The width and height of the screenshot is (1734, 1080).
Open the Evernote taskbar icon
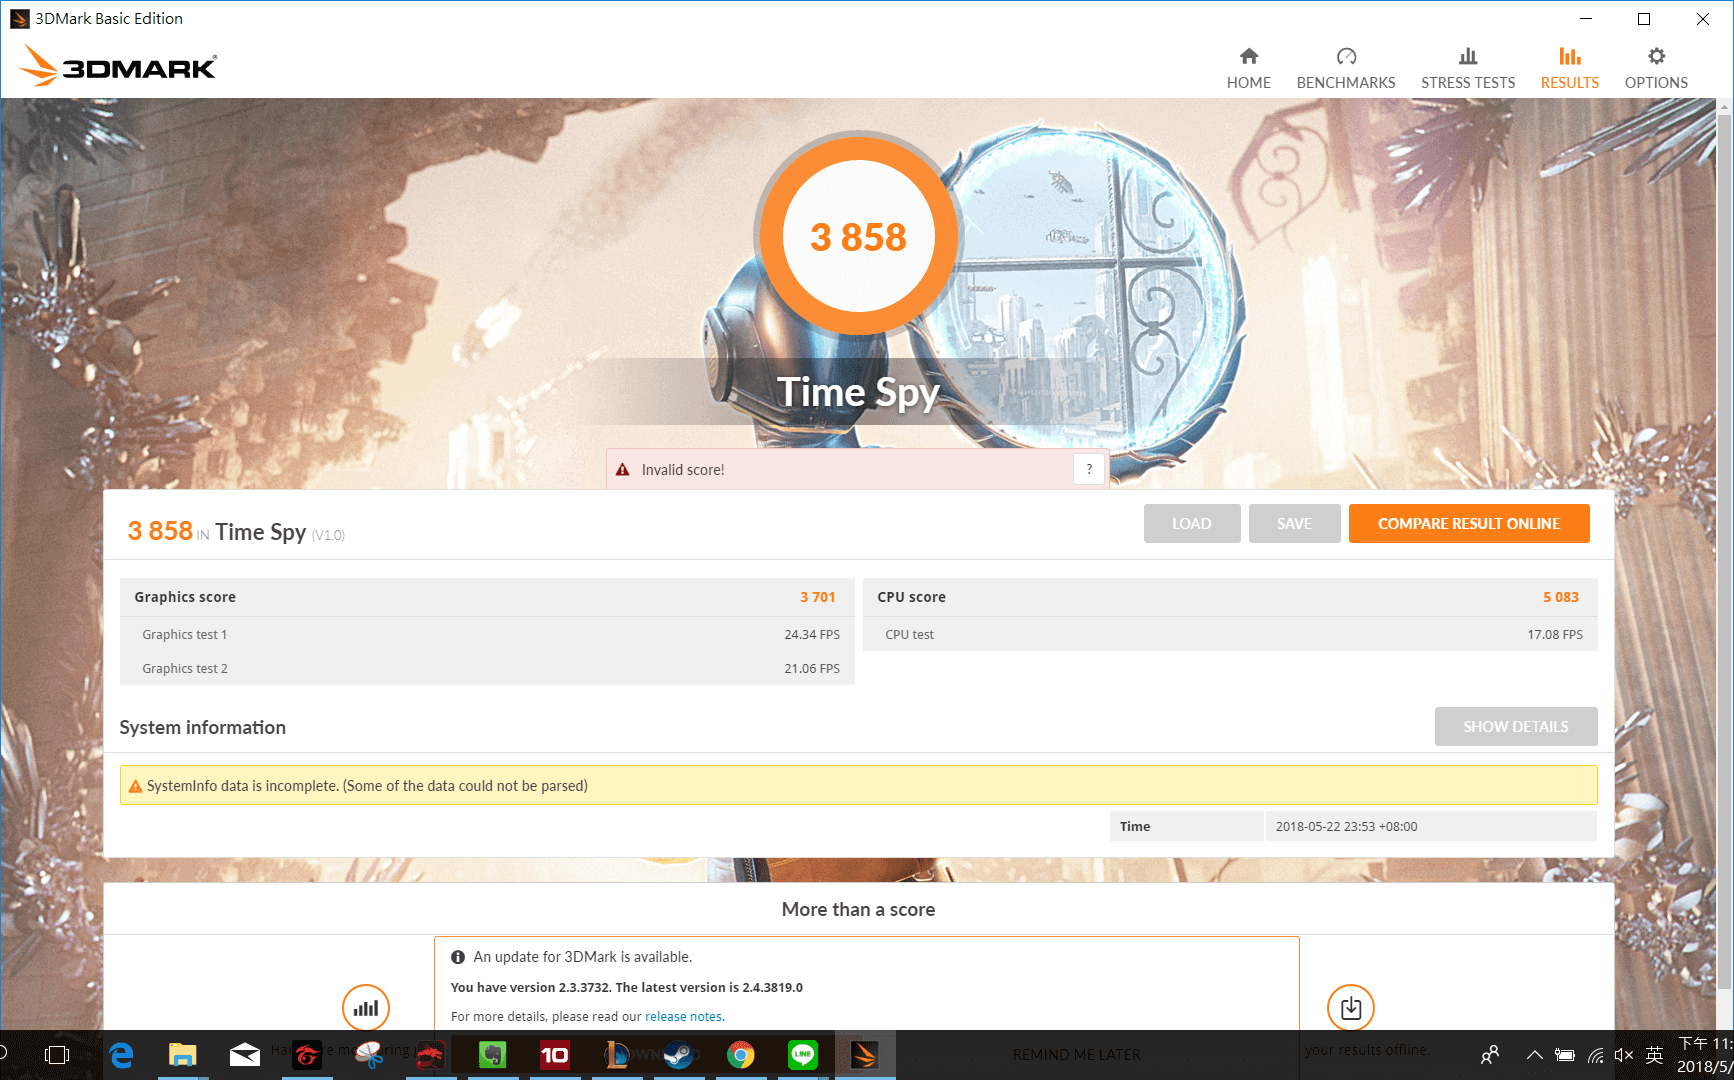pos(493,1055)
